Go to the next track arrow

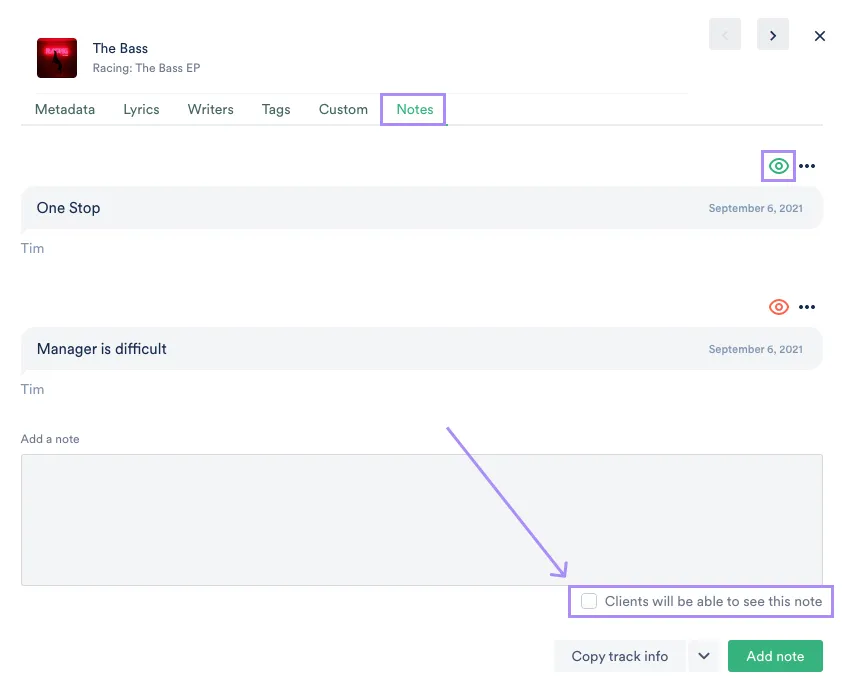click(x=772, y=35)
